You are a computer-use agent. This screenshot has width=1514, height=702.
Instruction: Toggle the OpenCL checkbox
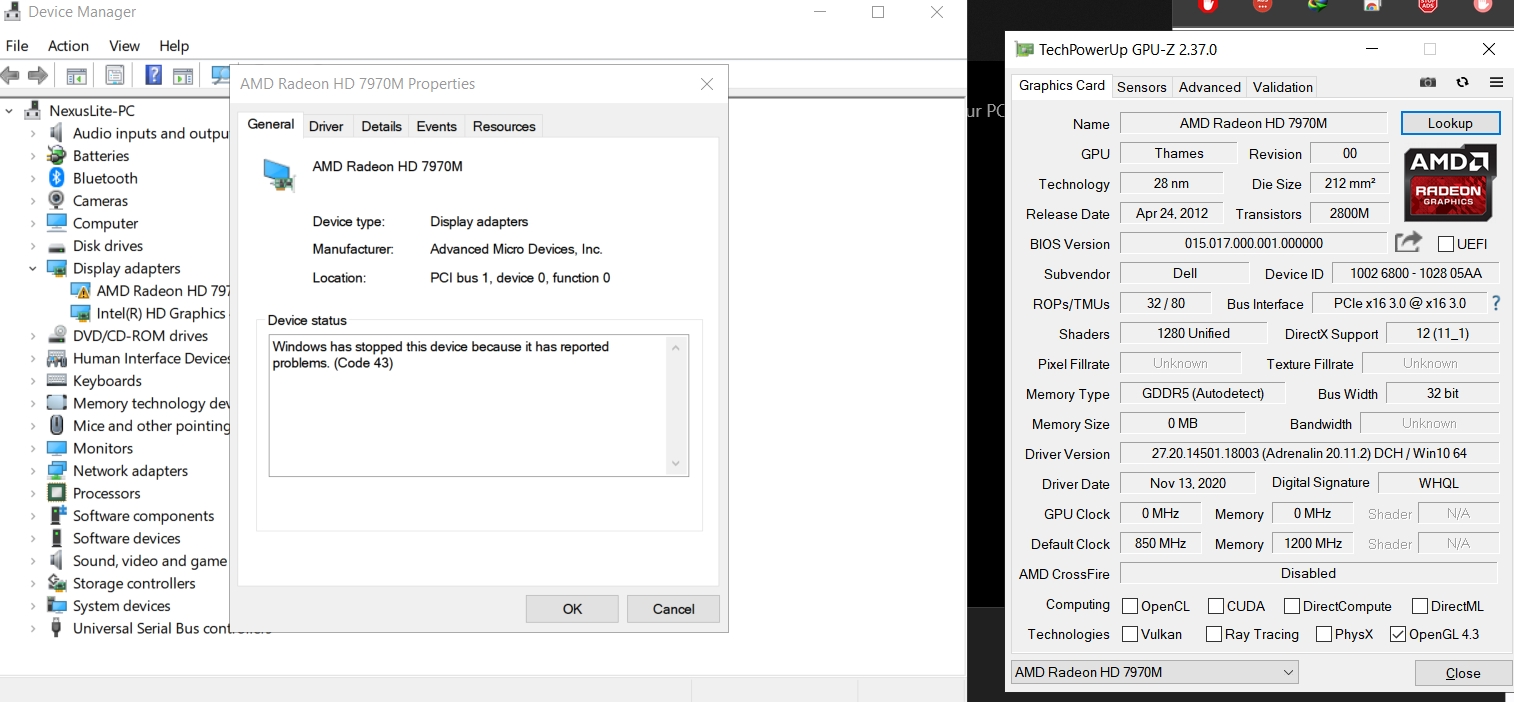click(x=1130, y=606)
